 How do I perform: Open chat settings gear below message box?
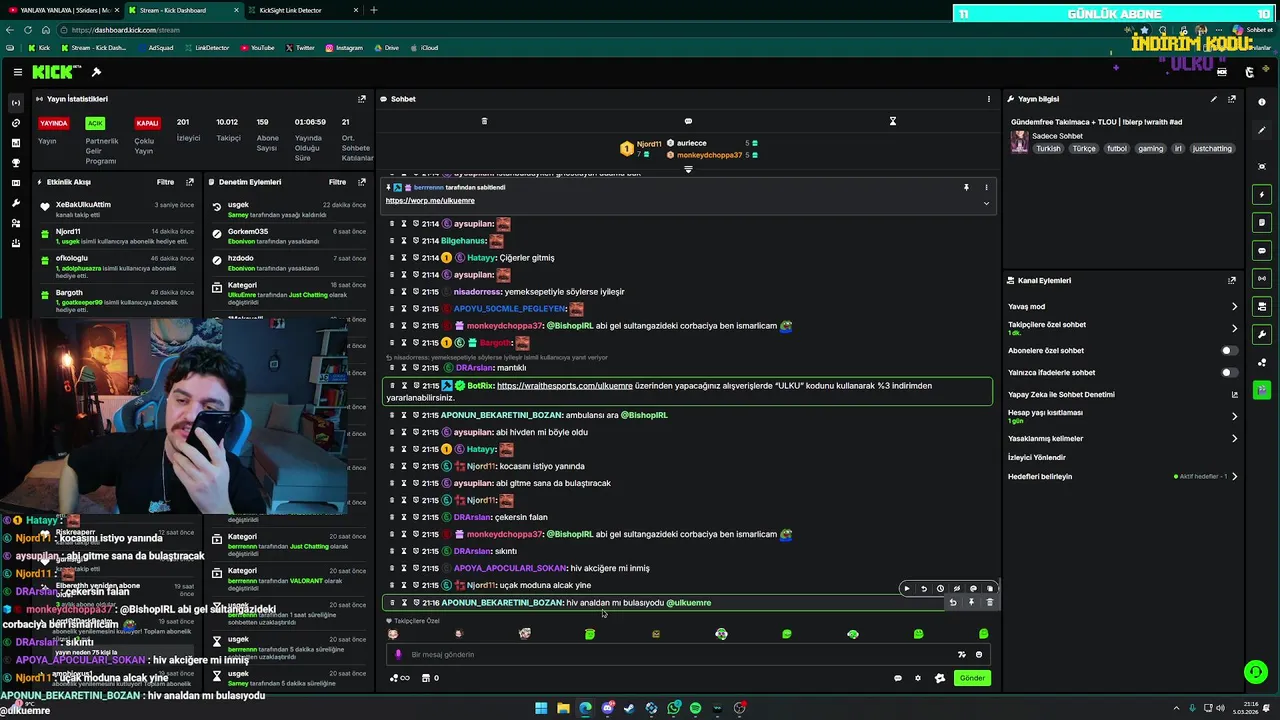point(918,678)
